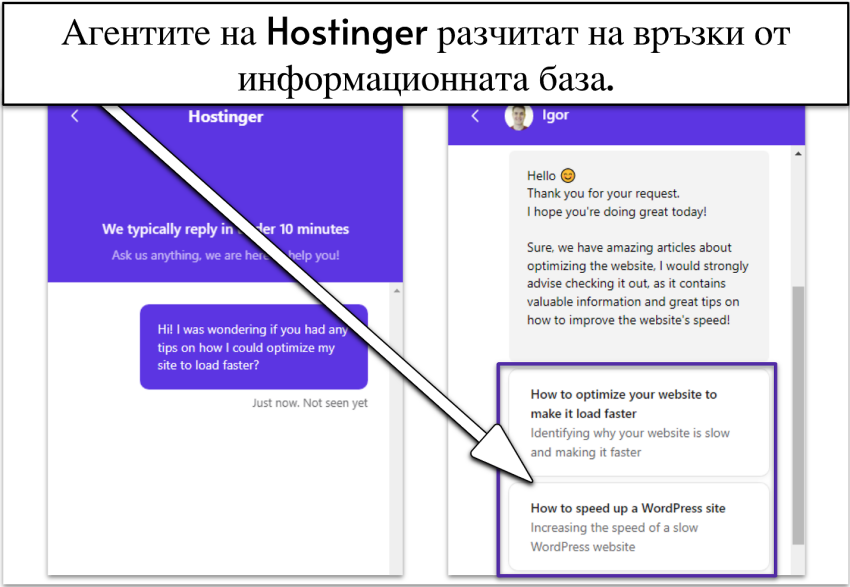
Task: Click scroll-up arrow in Igor's chat panel
Action: pos(797,155)
